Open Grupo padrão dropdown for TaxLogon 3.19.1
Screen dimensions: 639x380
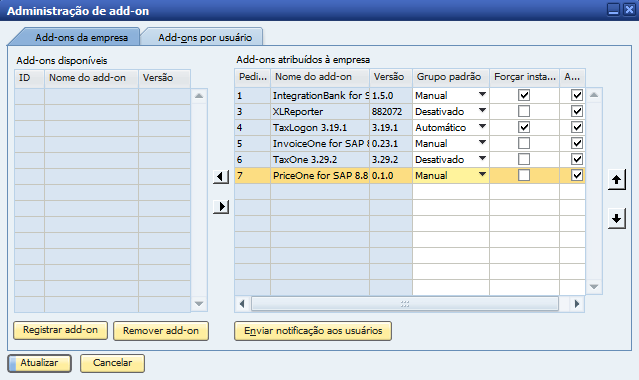tap(482, 126)
